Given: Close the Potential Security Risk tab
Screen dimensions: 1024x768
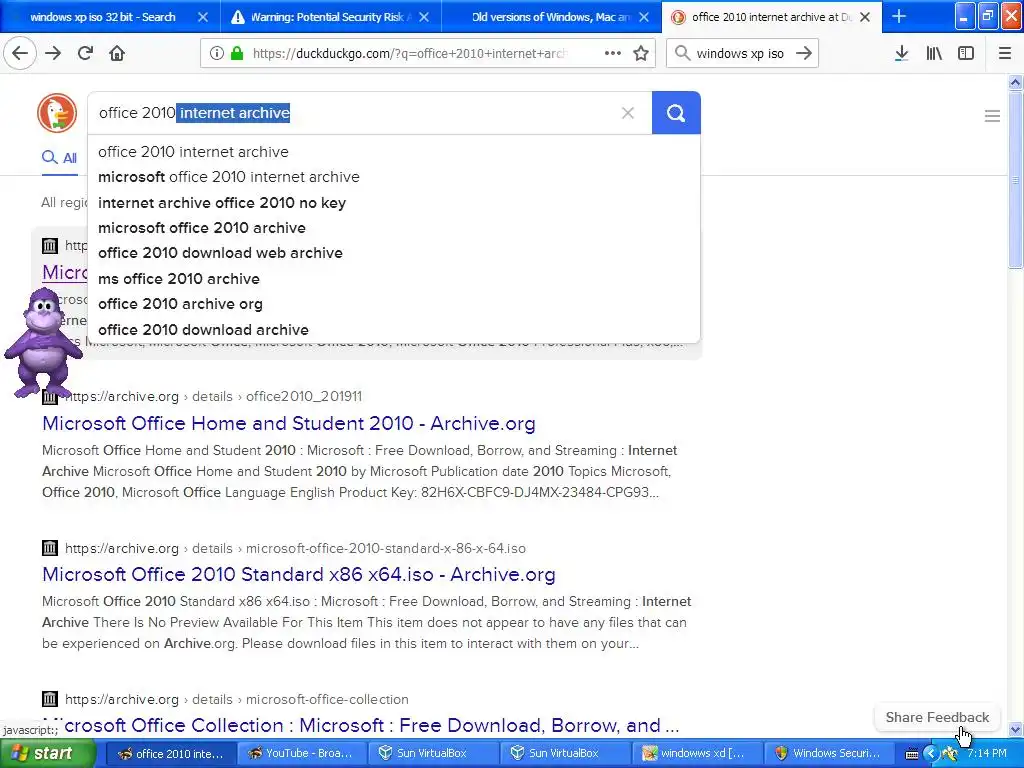Looking at the screenshot, I should (x=424, y=17).
